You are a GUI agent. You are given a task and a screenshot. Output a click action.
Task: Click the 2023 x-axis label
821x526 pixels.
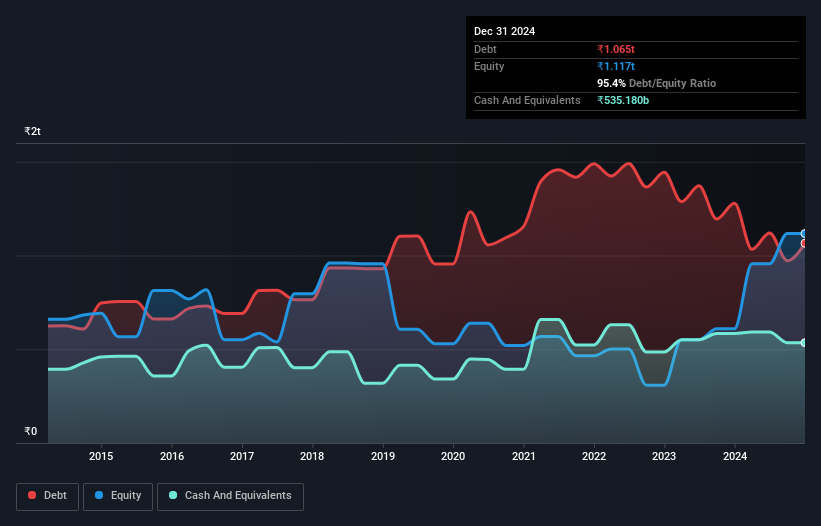pyautogui.click(x=664, y=456)
